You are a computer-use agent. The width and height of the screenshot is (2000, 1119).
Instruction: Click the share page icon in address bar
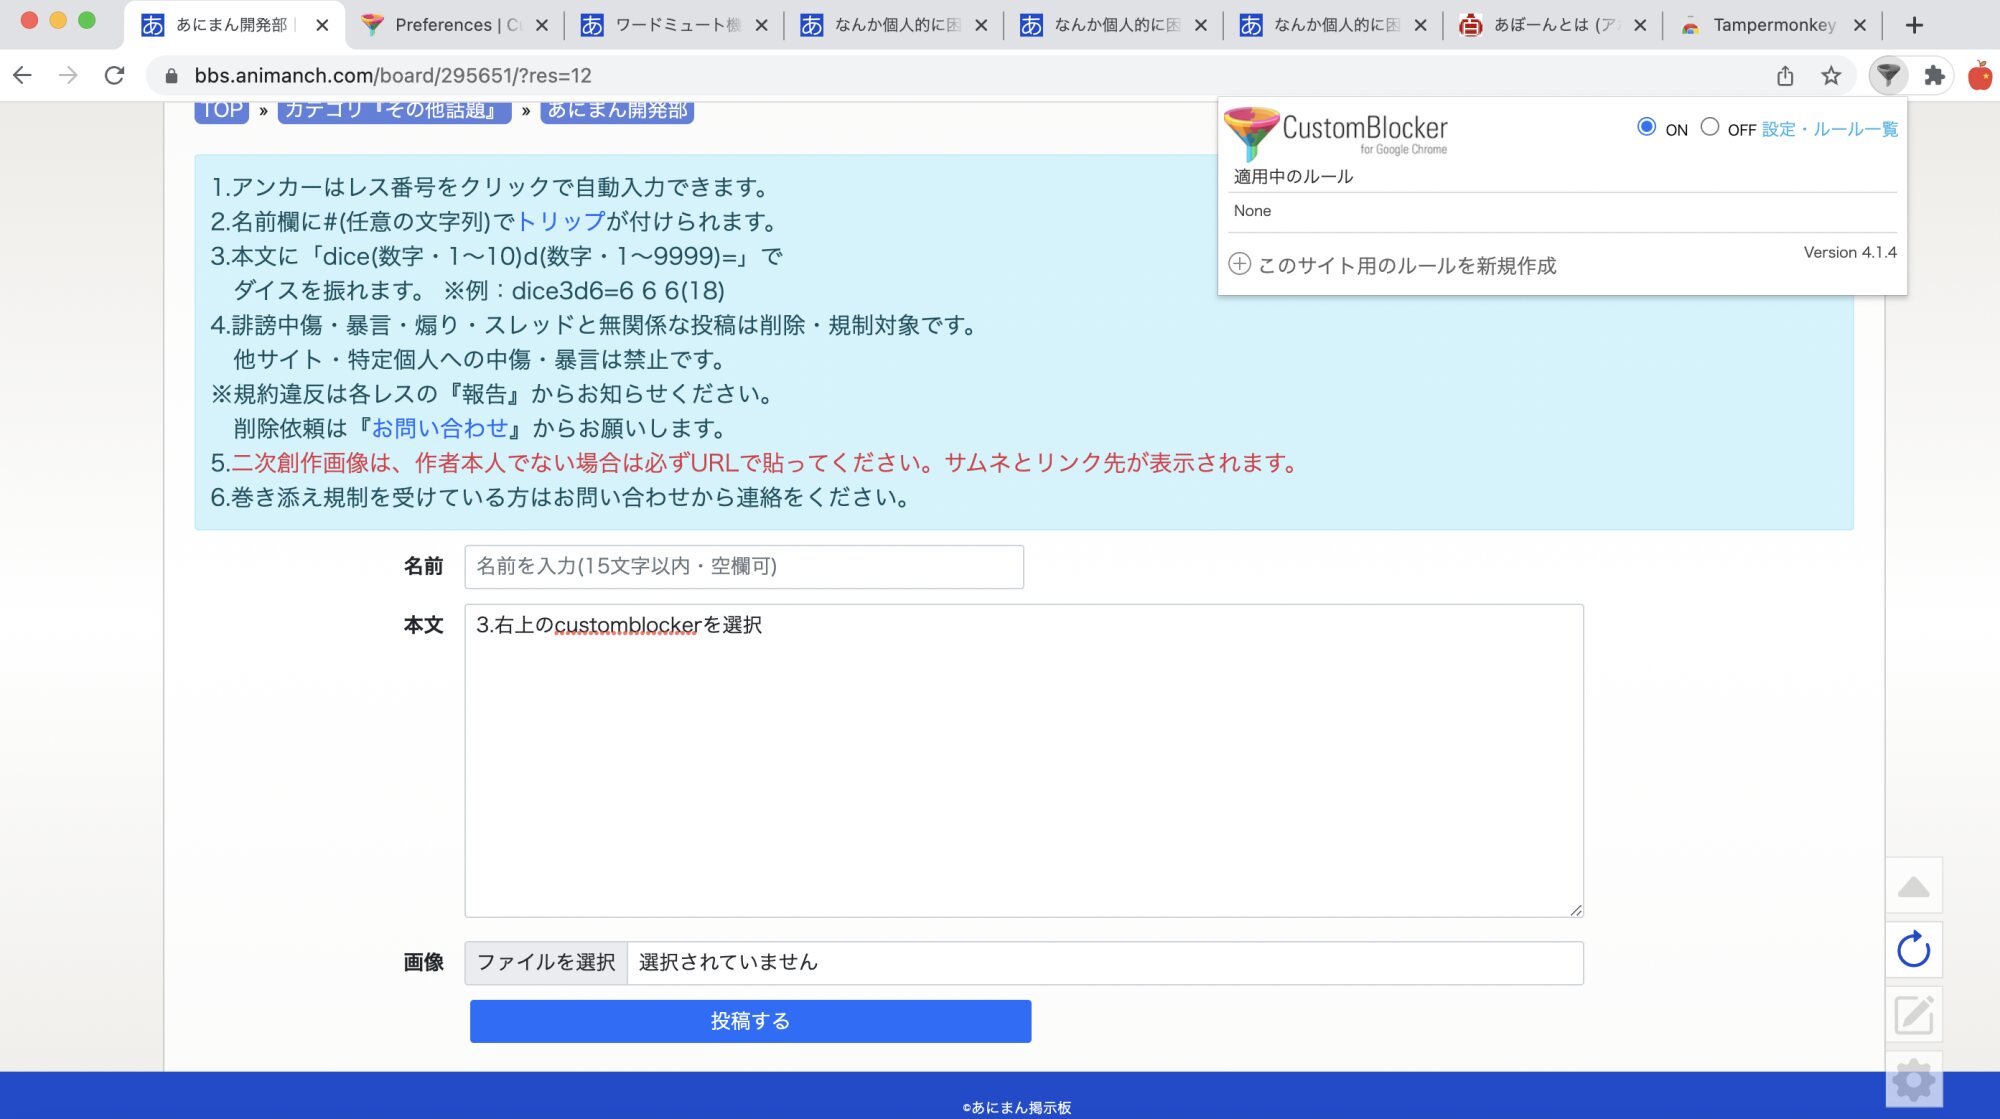[x=1785, y=75]
